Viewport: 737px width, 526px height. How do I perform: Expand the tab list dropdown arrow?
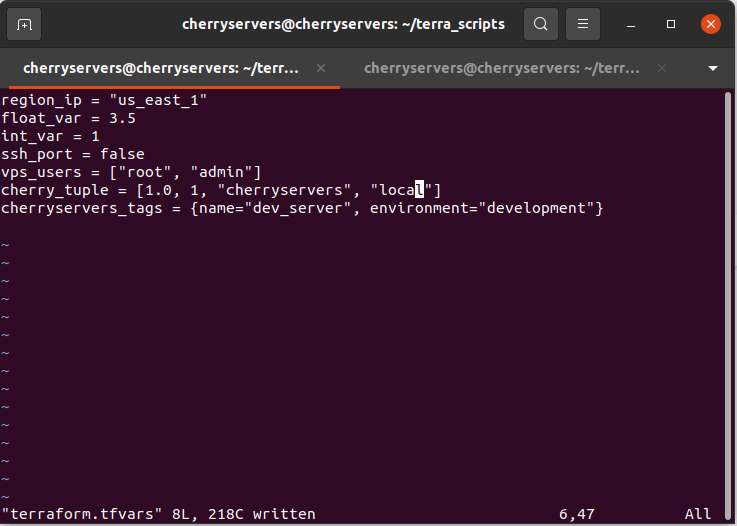[713, 69]
